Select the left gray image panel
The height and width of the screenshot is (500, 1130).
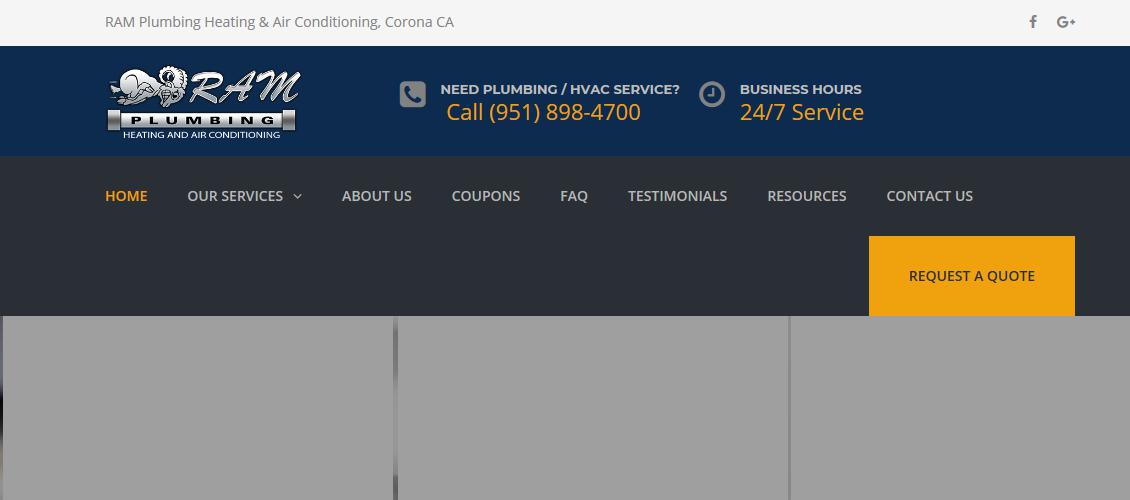pos(198,408)
